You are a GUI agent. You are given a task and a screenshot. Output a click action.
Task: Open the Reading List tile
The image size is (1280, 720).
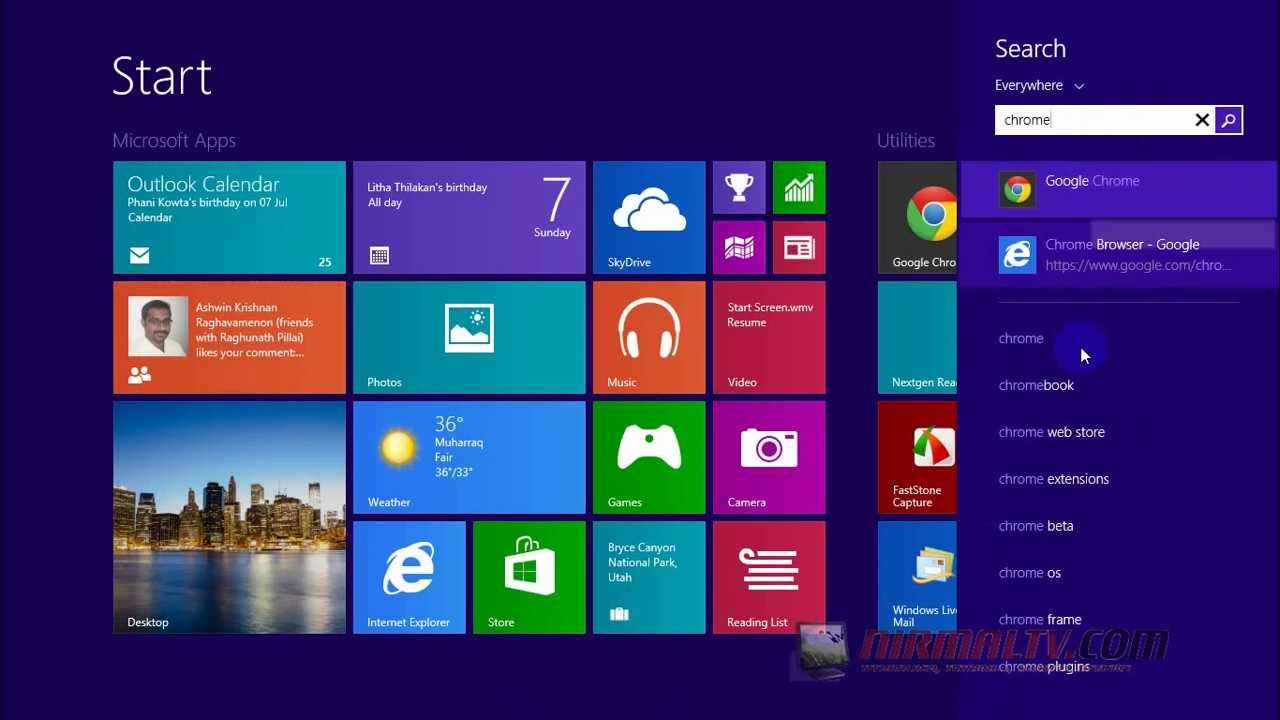click(769, 577)
